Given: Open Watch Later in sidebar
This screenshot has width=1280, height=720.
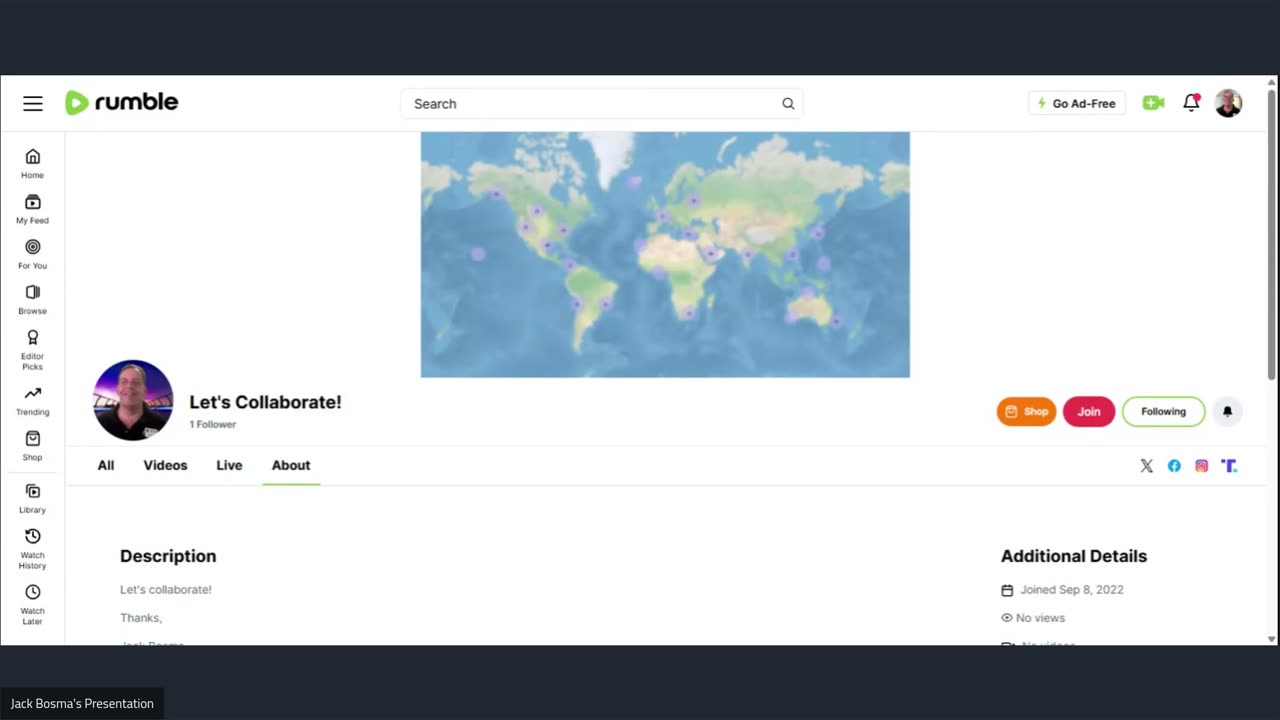Looking at the screenshot, I should (33, 604).
